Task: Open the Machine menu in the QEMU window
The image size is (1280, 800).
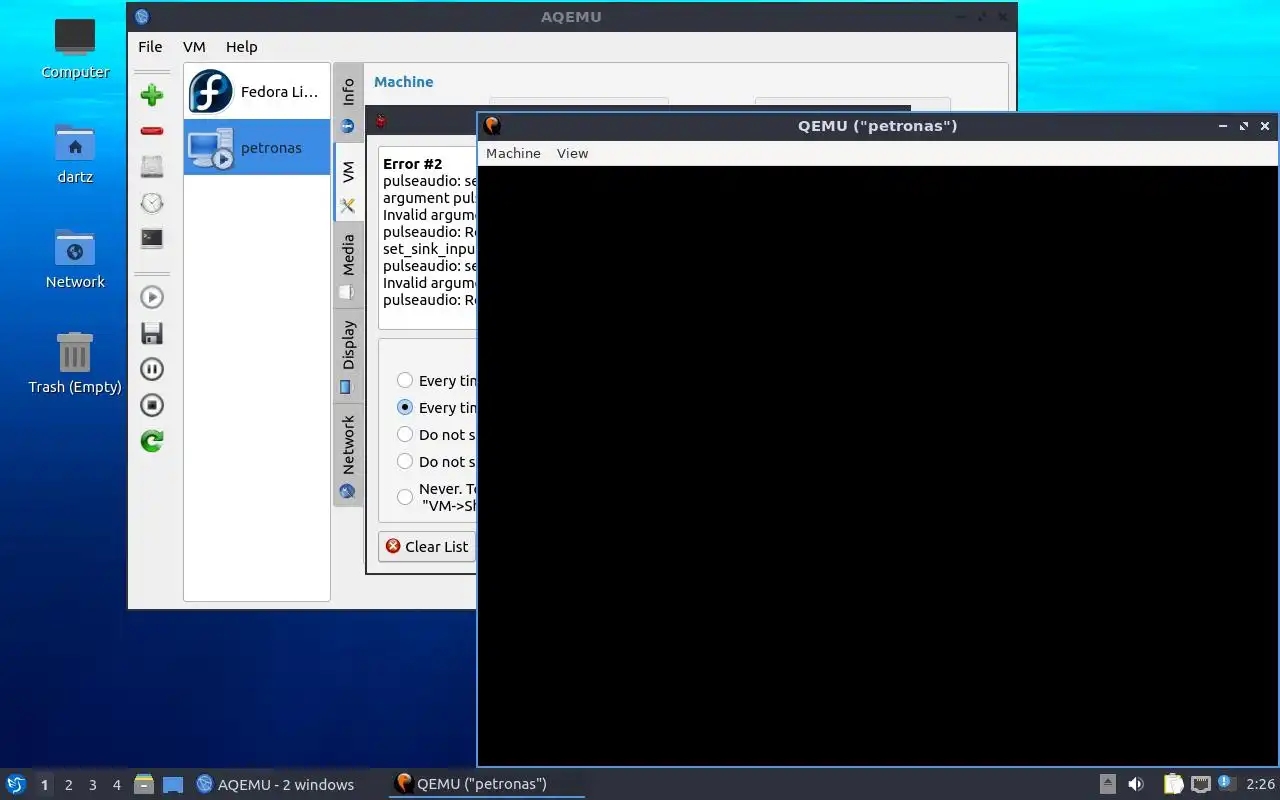Action: [513, 153]
